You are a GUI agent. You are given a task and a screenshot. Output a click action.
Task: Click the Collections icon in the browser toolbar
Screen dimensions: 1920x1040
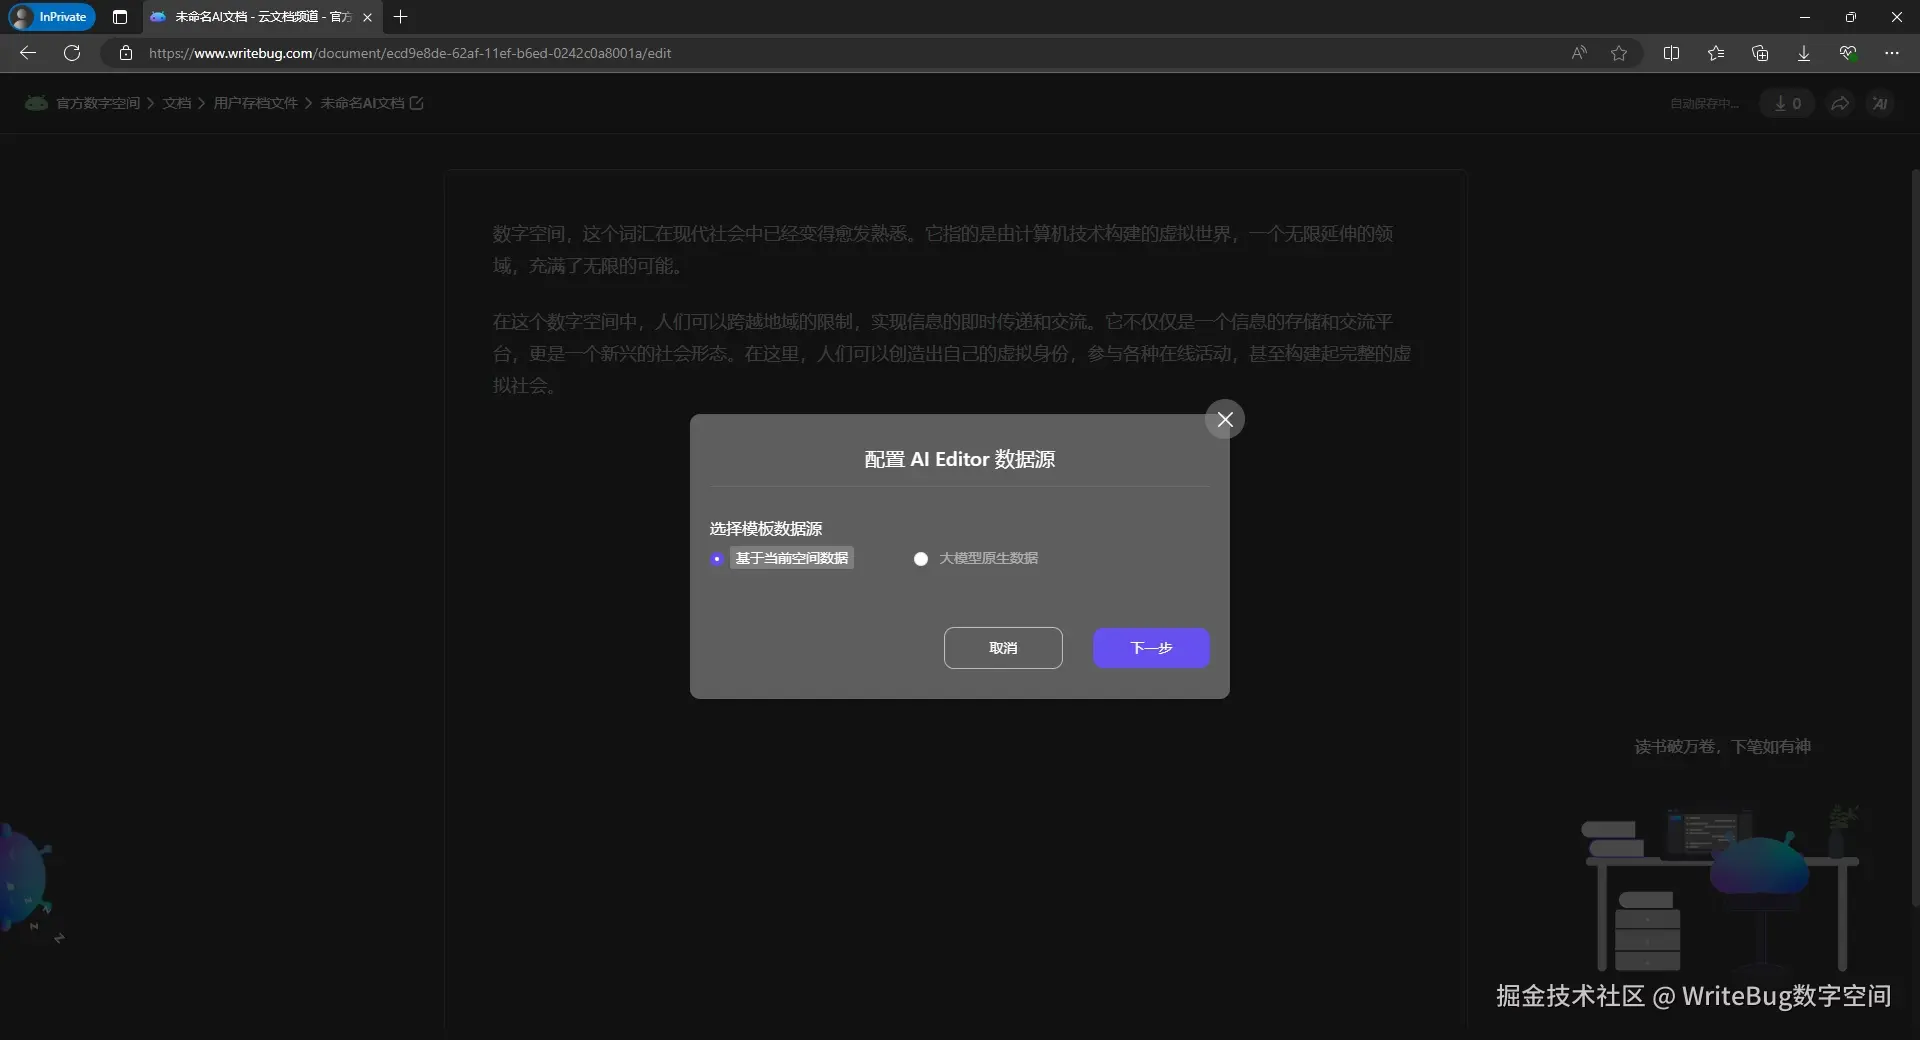[1760, 53]
